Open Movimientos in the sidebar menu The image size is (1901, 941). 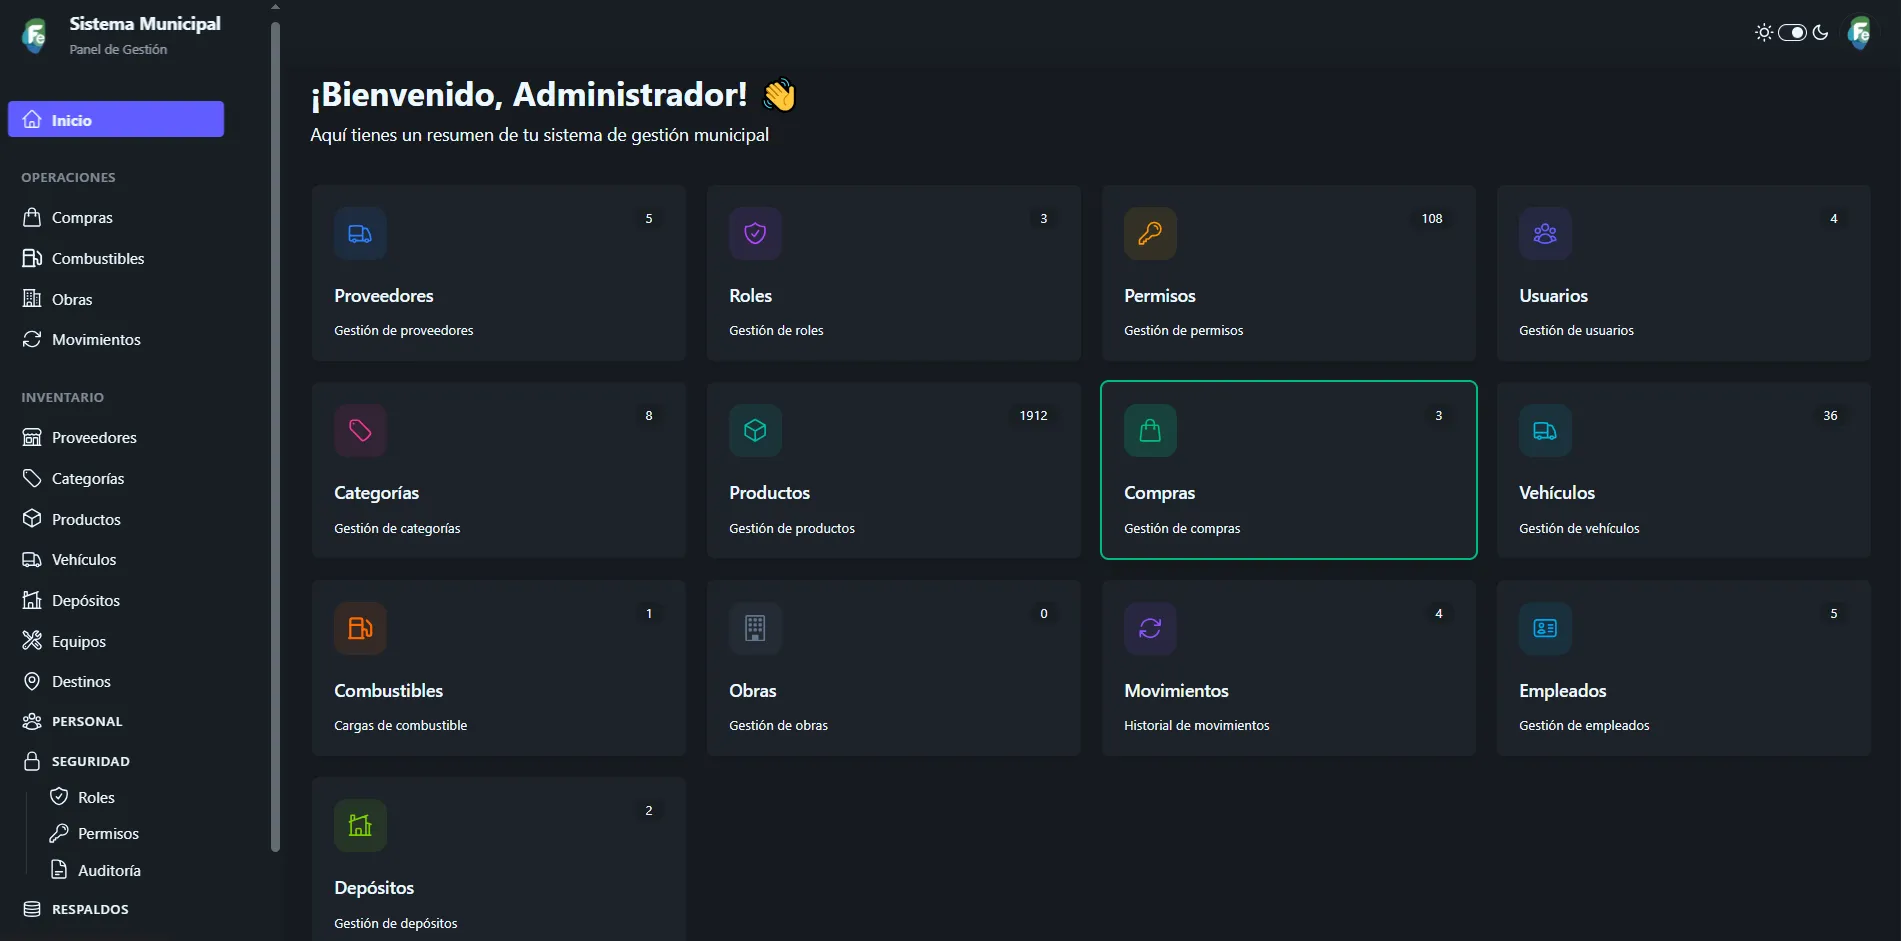tap(116, 339)
